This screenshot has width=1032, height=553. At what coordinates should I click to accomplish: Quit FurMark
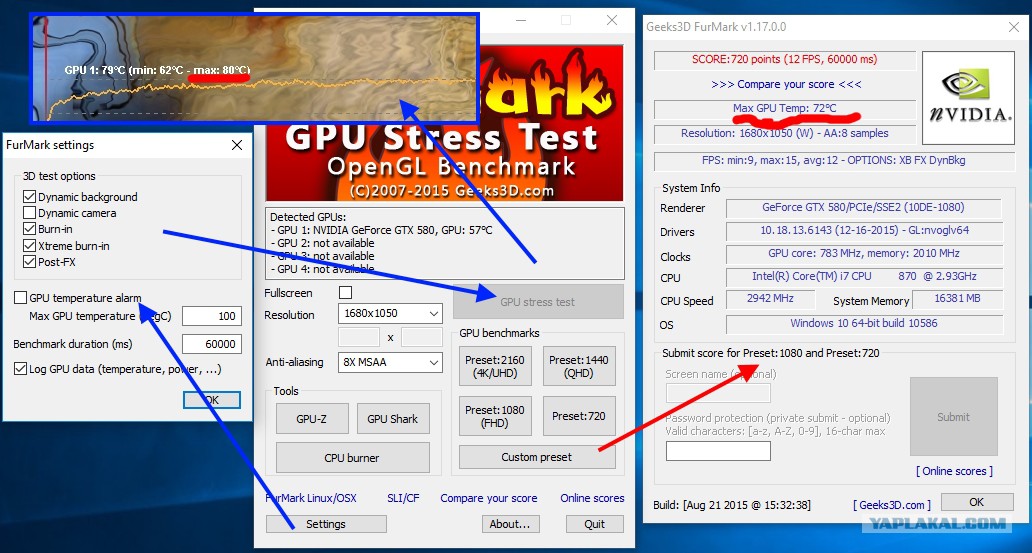pyautogui.click(x=594, y=524)
